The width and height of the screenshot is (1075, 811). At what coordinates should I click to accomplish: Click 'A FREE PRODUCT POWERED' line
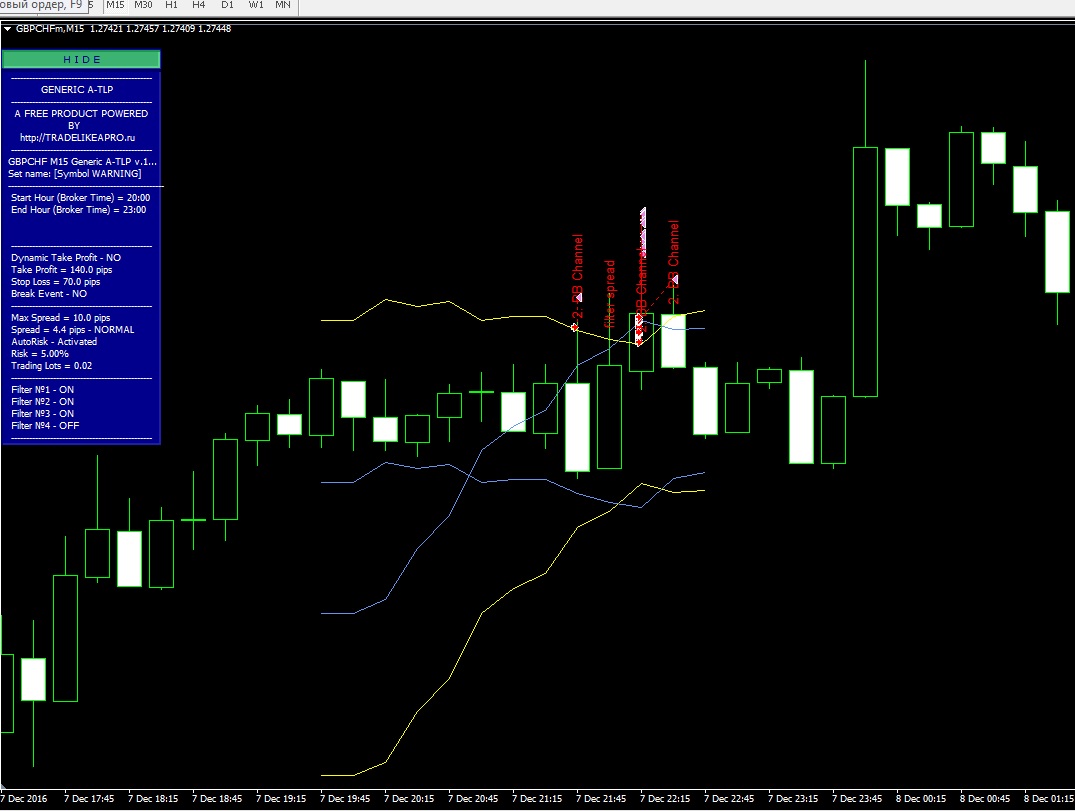point(81,114)
